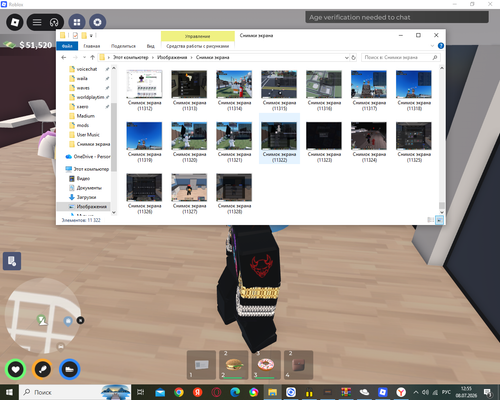Go up one folder level in Explorer
The width and height of the screenshot is (500, 400).
point(92,57)
